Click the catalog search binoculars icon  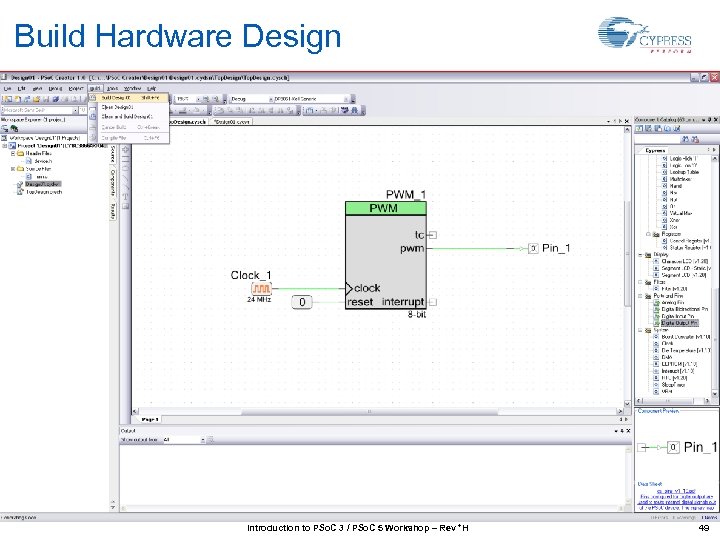pos(686,139)
